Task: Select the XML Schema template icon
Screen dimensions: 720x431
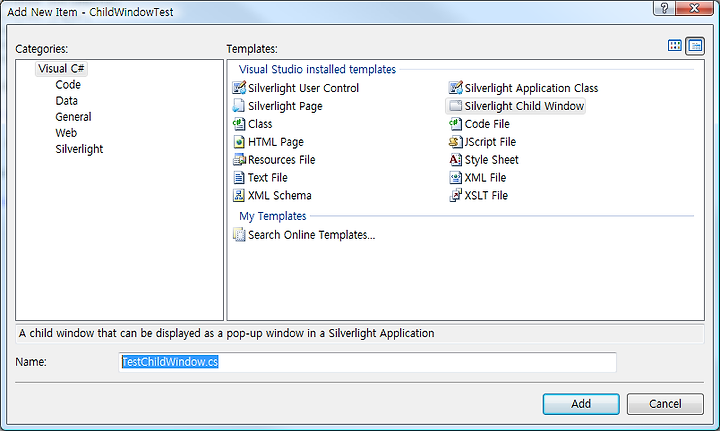Action: (239, 196)
